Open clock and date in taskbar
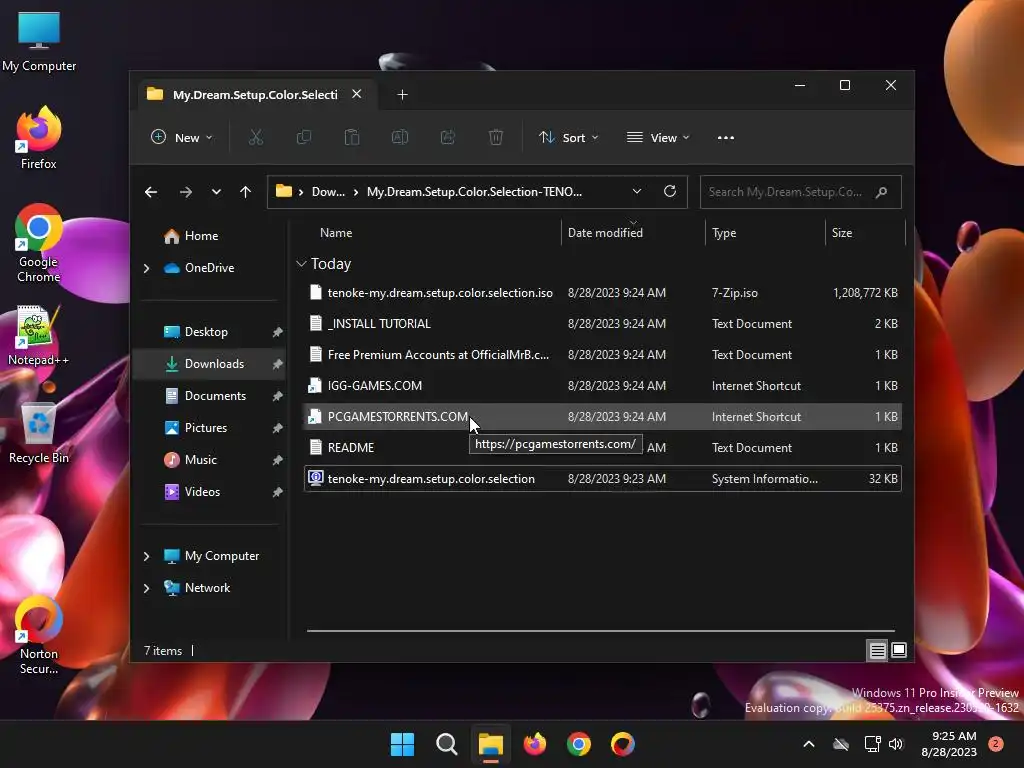The image size is (1024, 768). [949, 744]
